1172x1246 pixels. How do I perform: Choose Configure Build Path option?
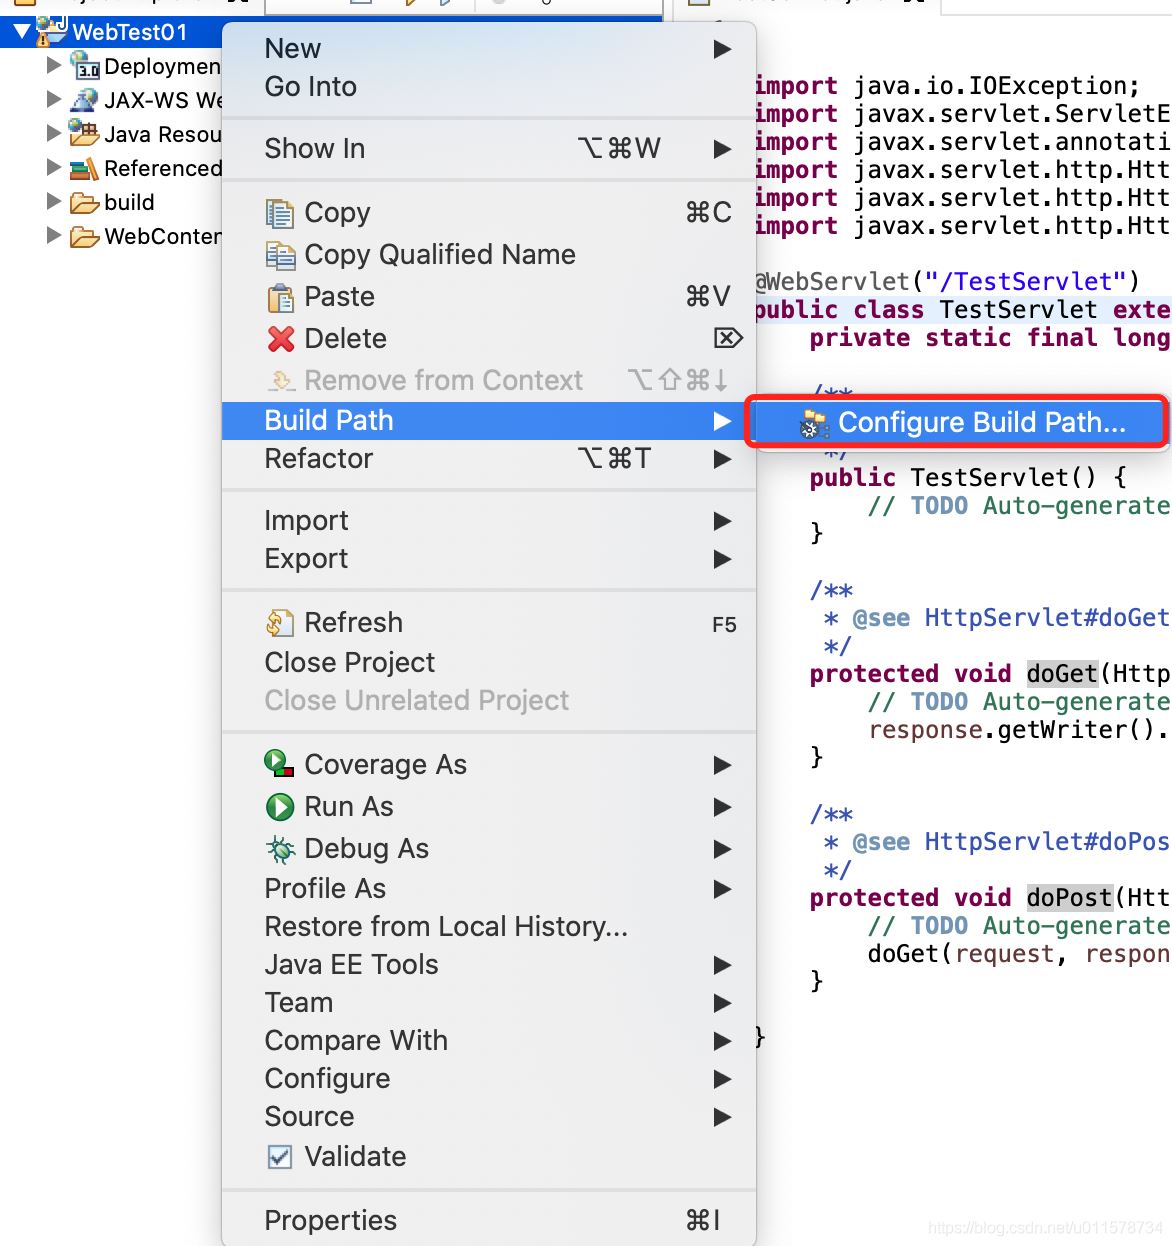tap(981, 423)
